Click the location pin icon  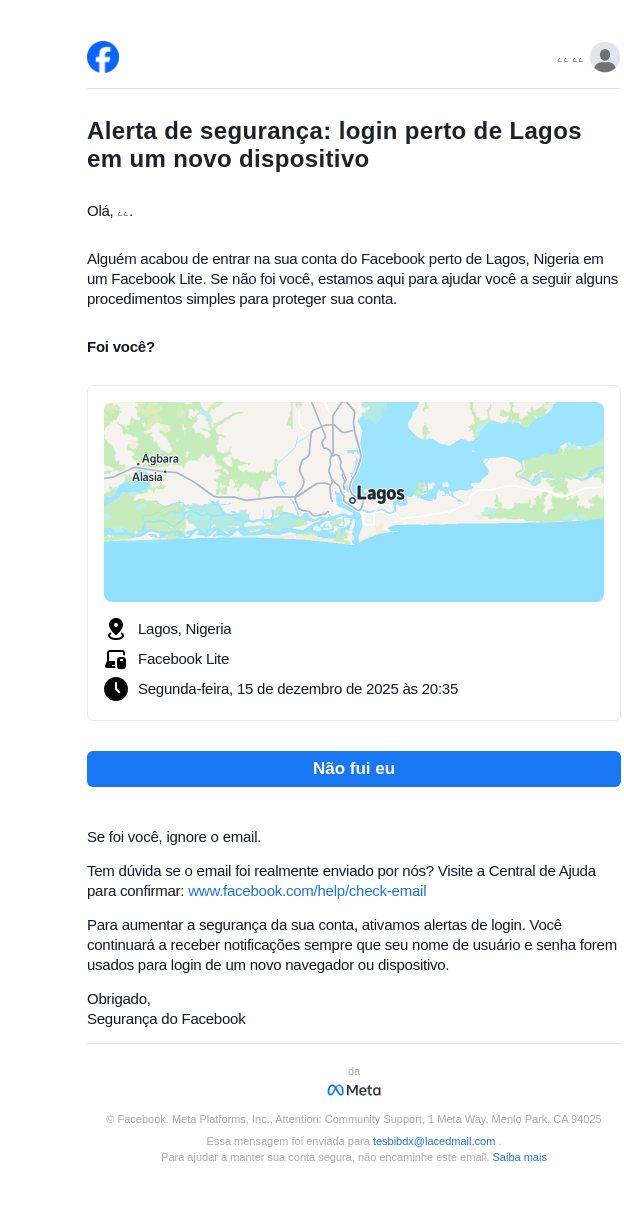point(116,629)
